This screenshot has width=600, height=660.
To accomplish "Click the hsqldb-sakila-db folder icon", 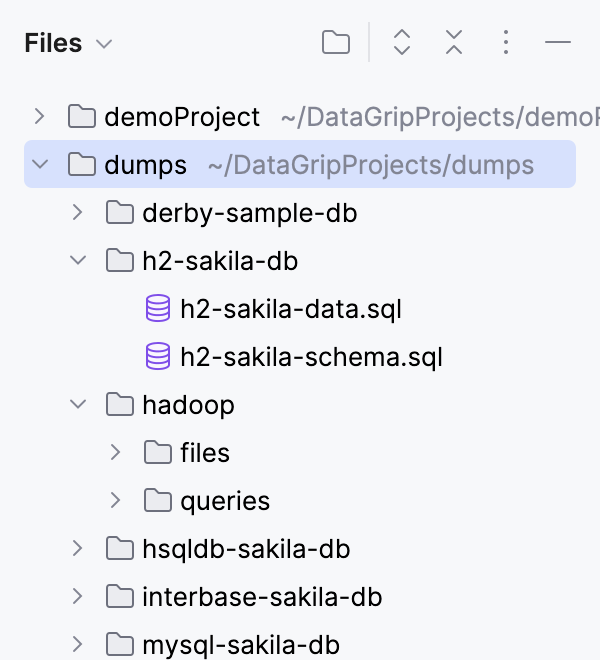I will click(x=120, y=548).
